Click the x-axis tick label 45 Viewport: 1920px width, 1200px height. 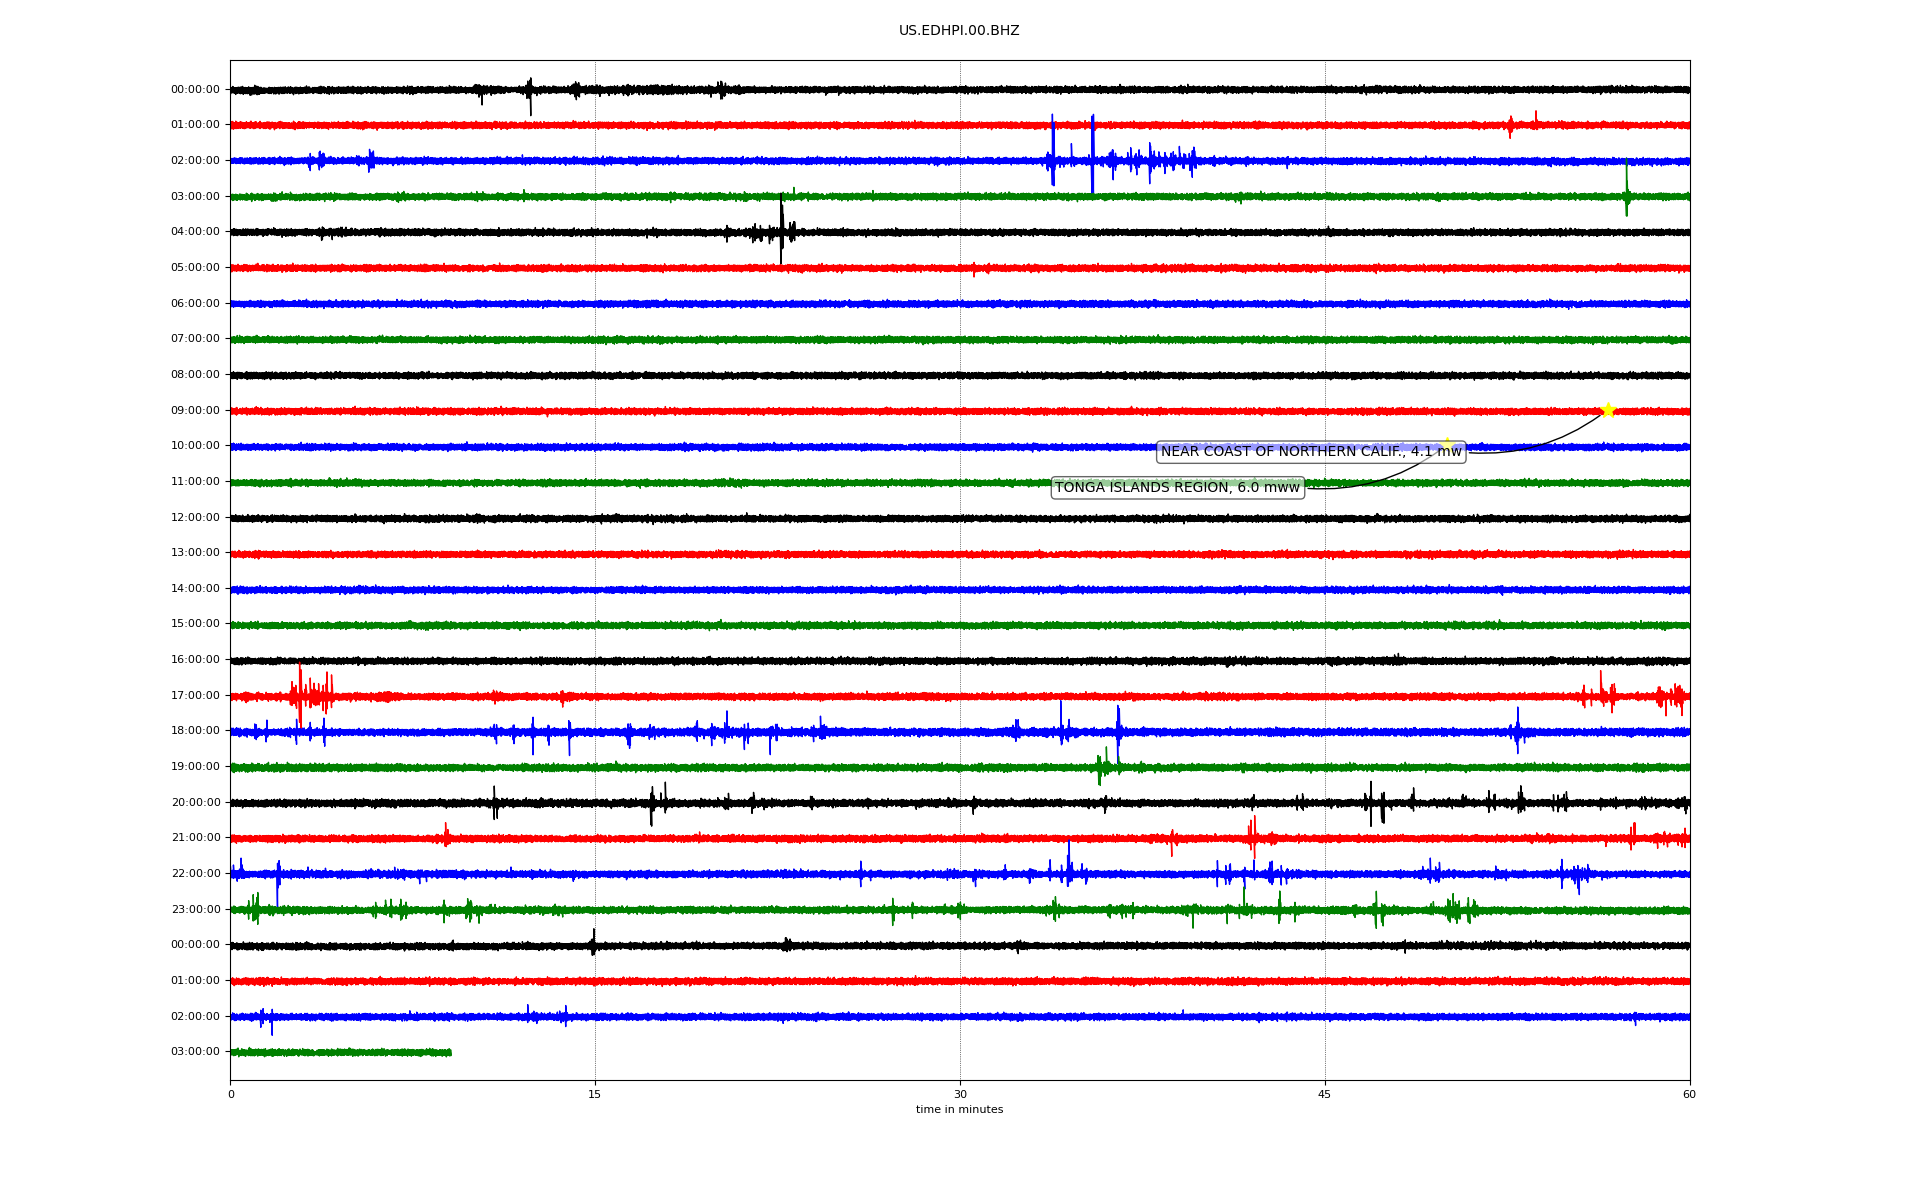[x=1325, y=1094]
